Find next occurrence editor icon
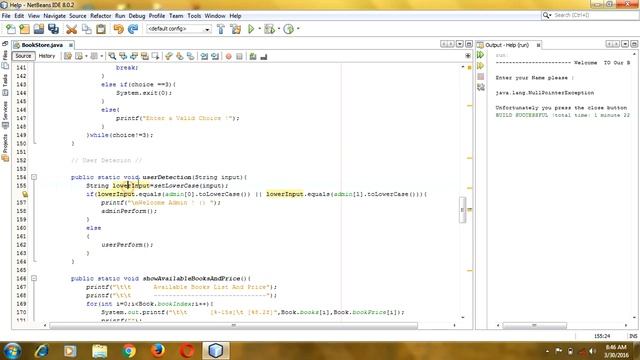The image size is (640, 360). [134, 56]
